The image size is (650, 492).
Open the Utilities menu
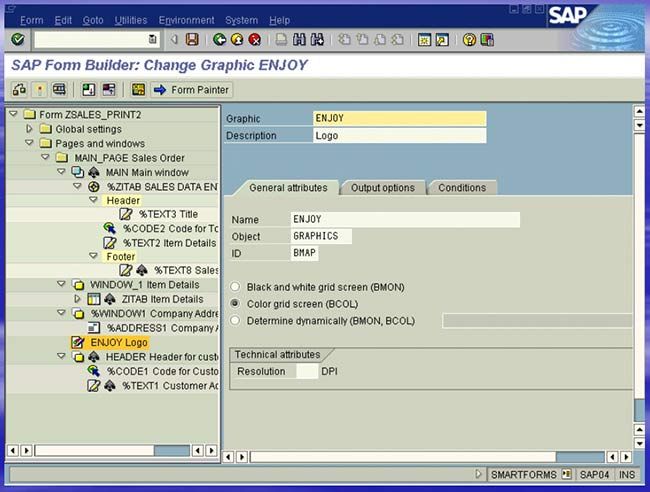(x=131, y=20)
